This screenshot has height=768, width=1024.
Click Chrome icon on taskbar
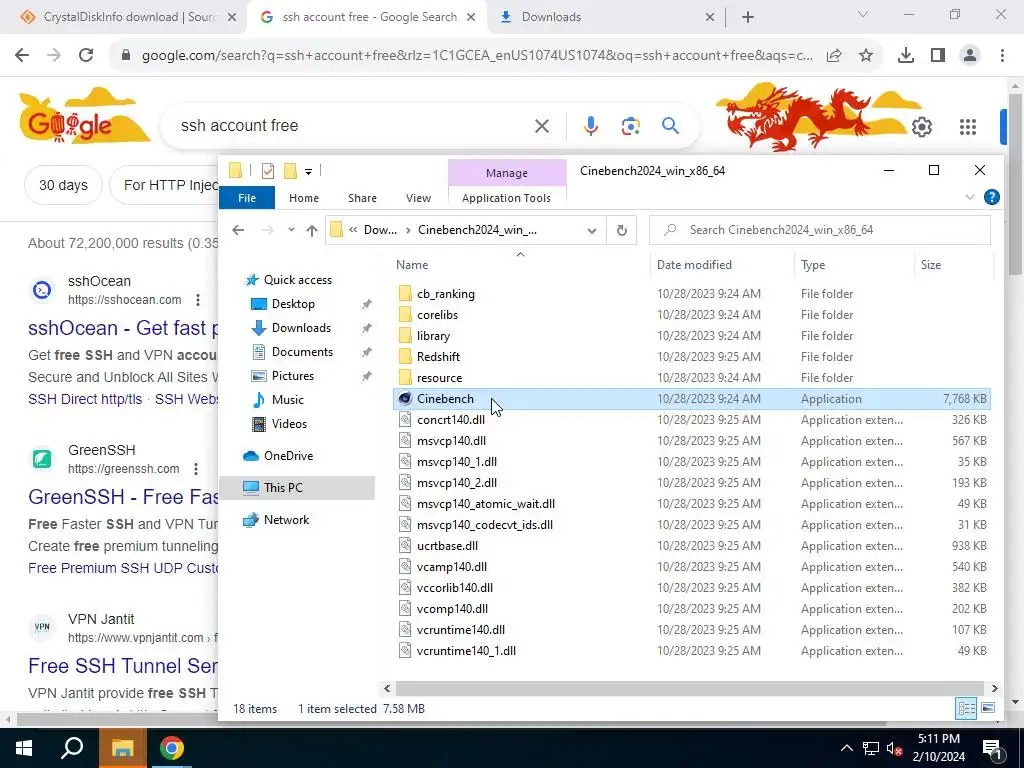172,748
